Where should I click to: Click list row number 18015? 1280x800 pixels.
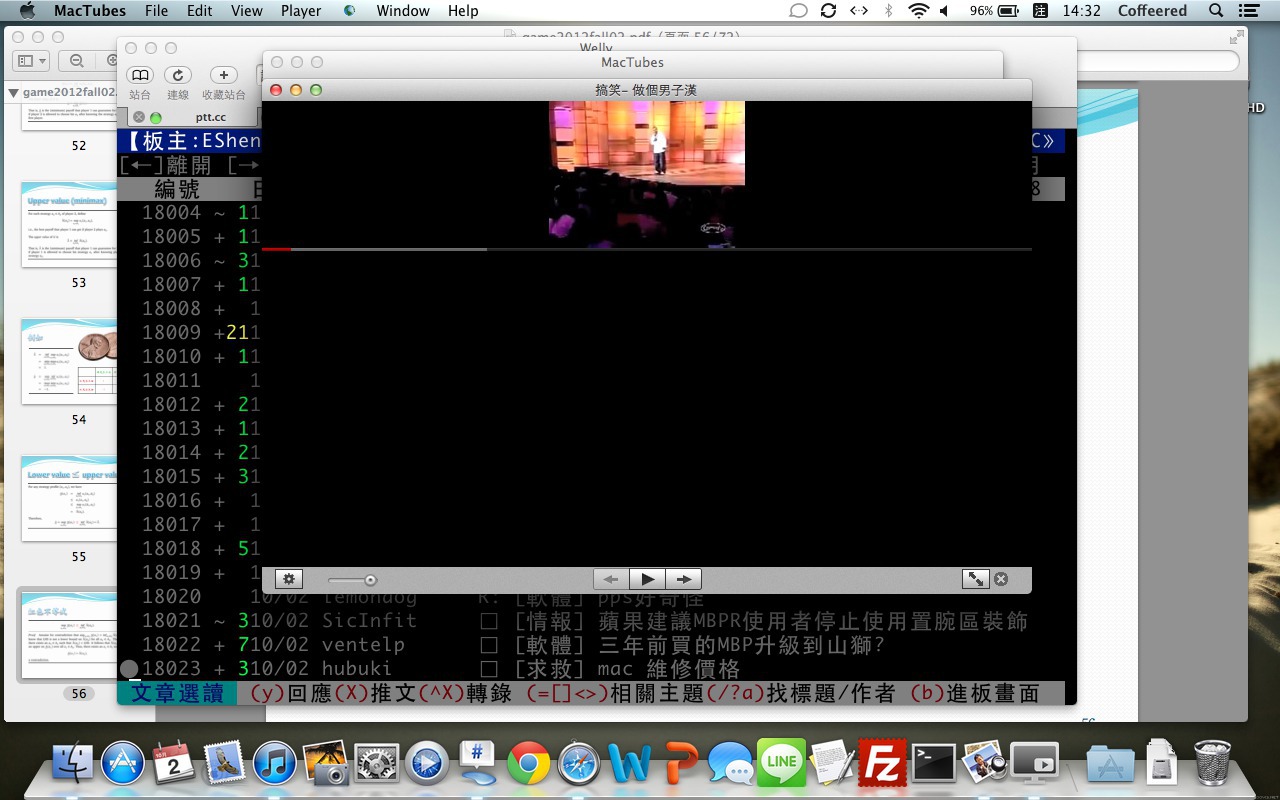point(171,476)
